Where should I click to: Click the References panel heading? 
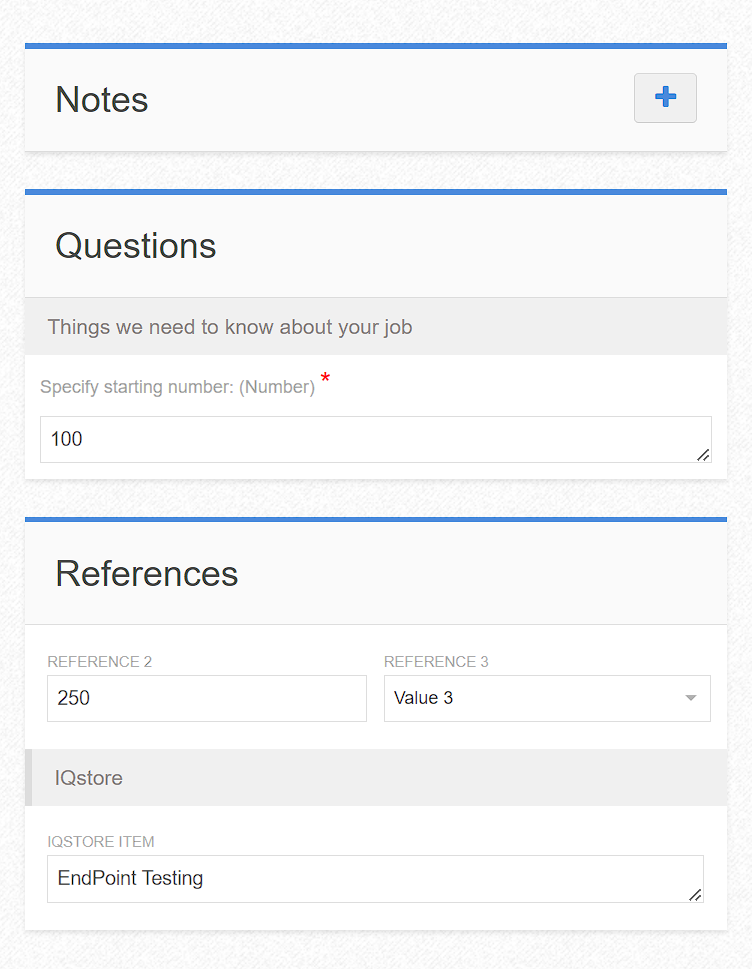click(147, 574)
